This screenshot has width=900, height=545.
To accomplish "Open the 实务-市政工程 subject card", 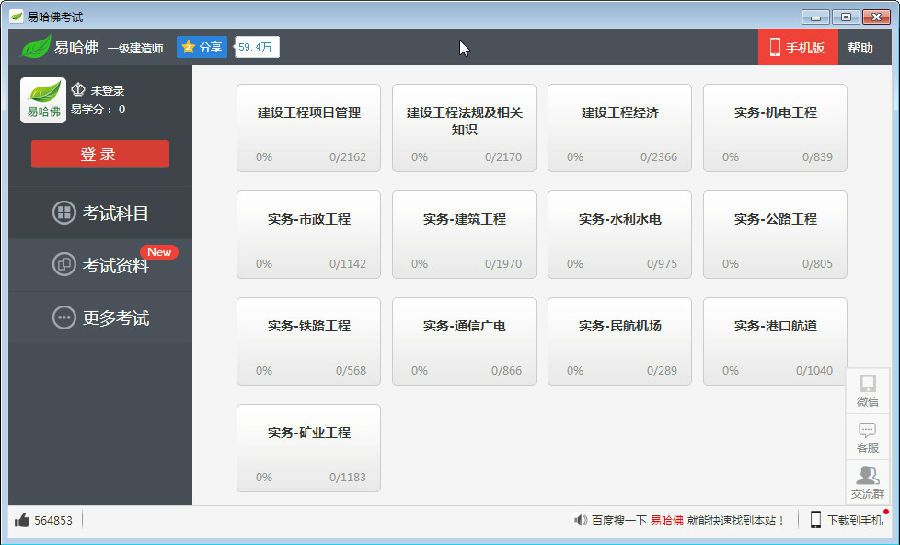I will 309,235.
